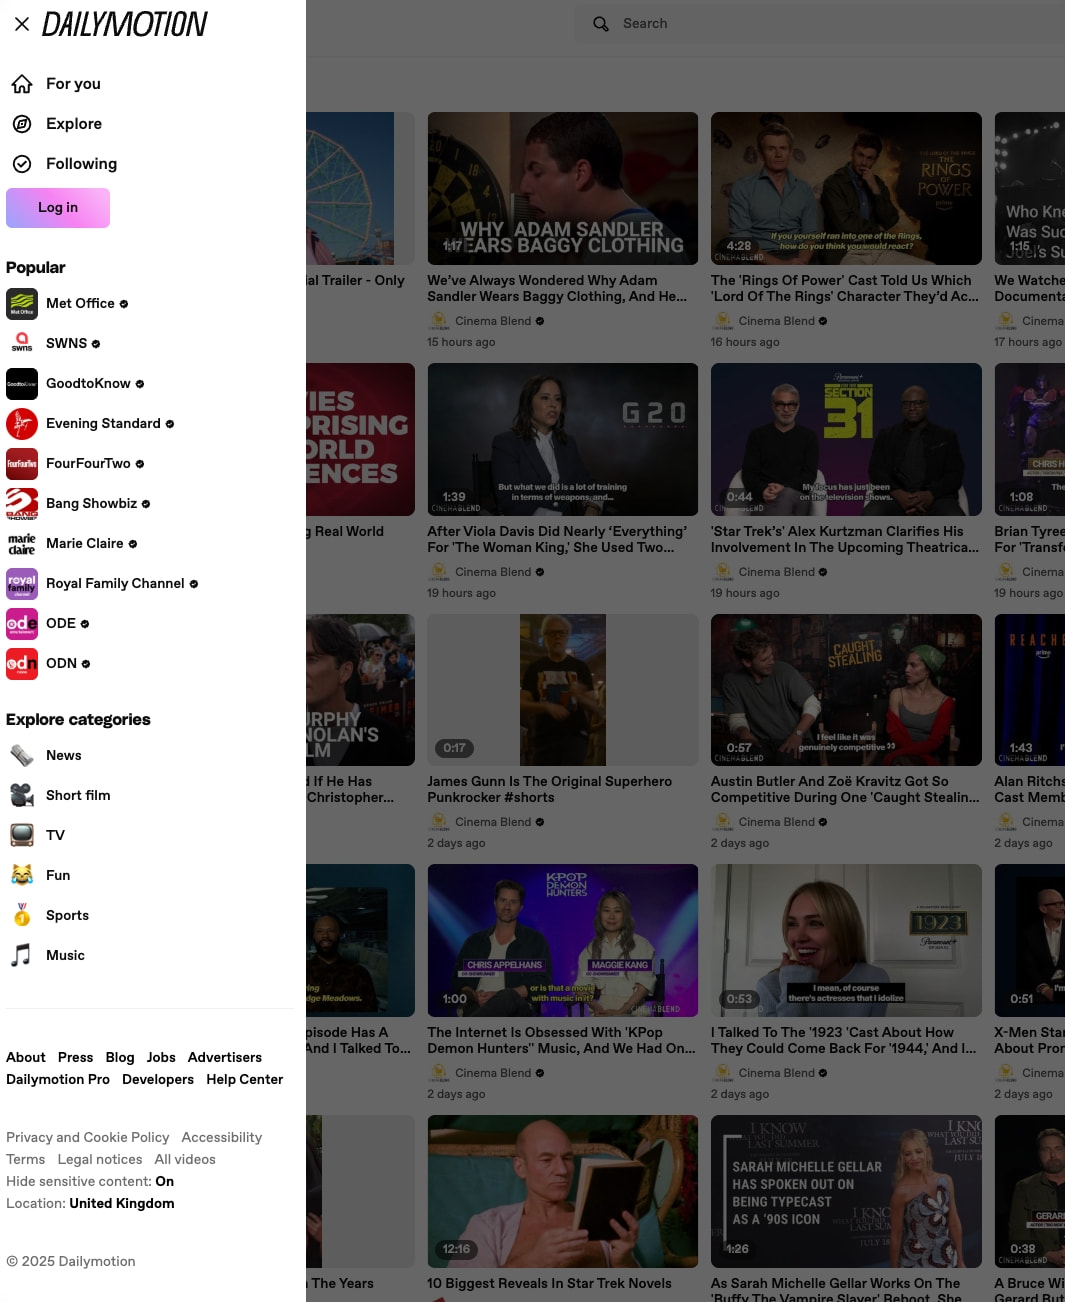Open the Royal Family Channel avatar

(22, 584)
